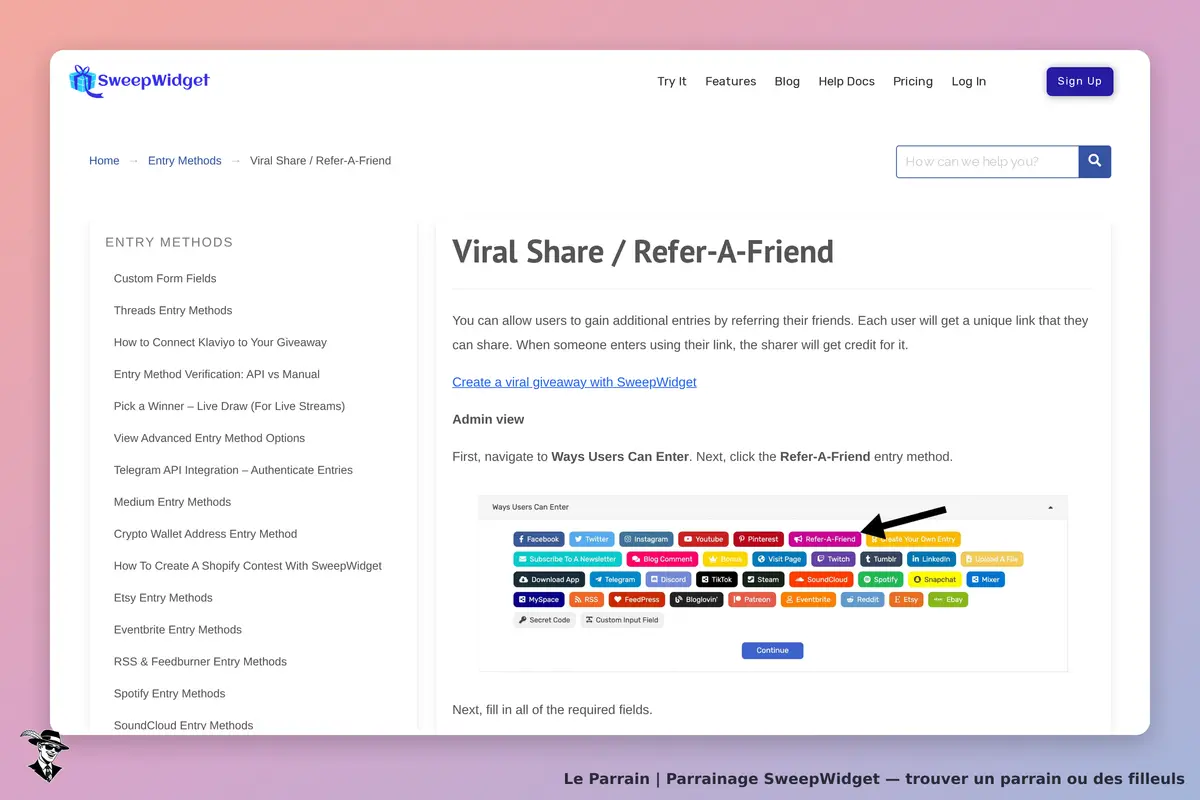1200x800 pixels.
Task: Select the Download App entry badge
Action: coord(549,579)
